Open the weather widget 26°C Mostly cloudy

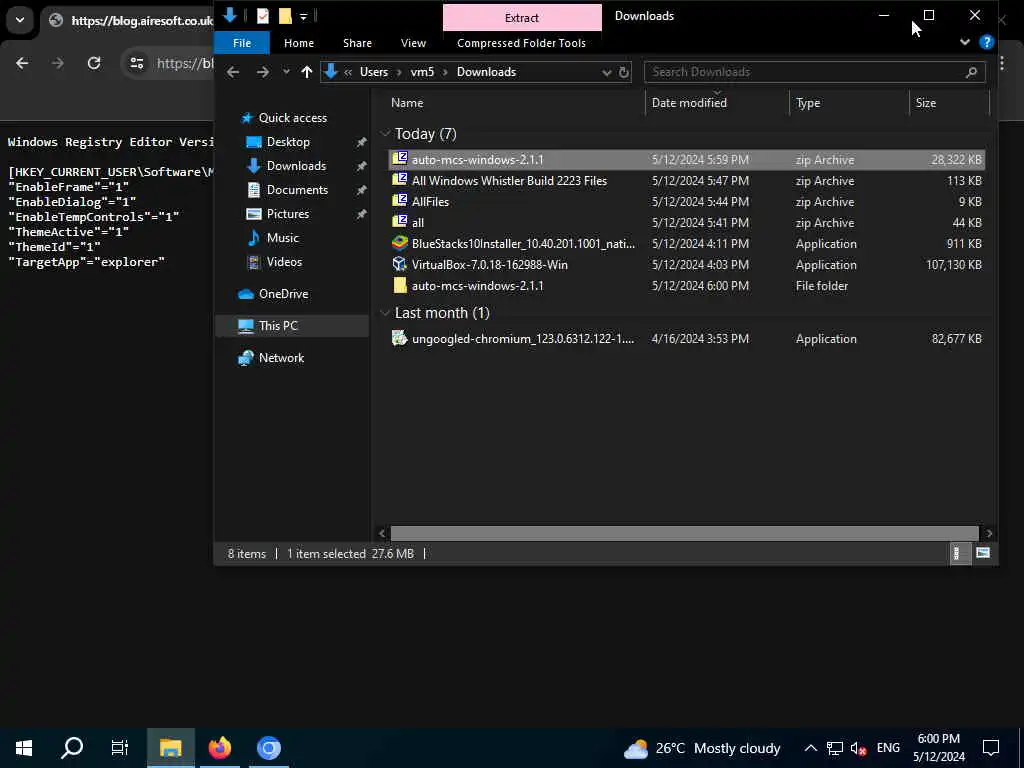[702, 748]
